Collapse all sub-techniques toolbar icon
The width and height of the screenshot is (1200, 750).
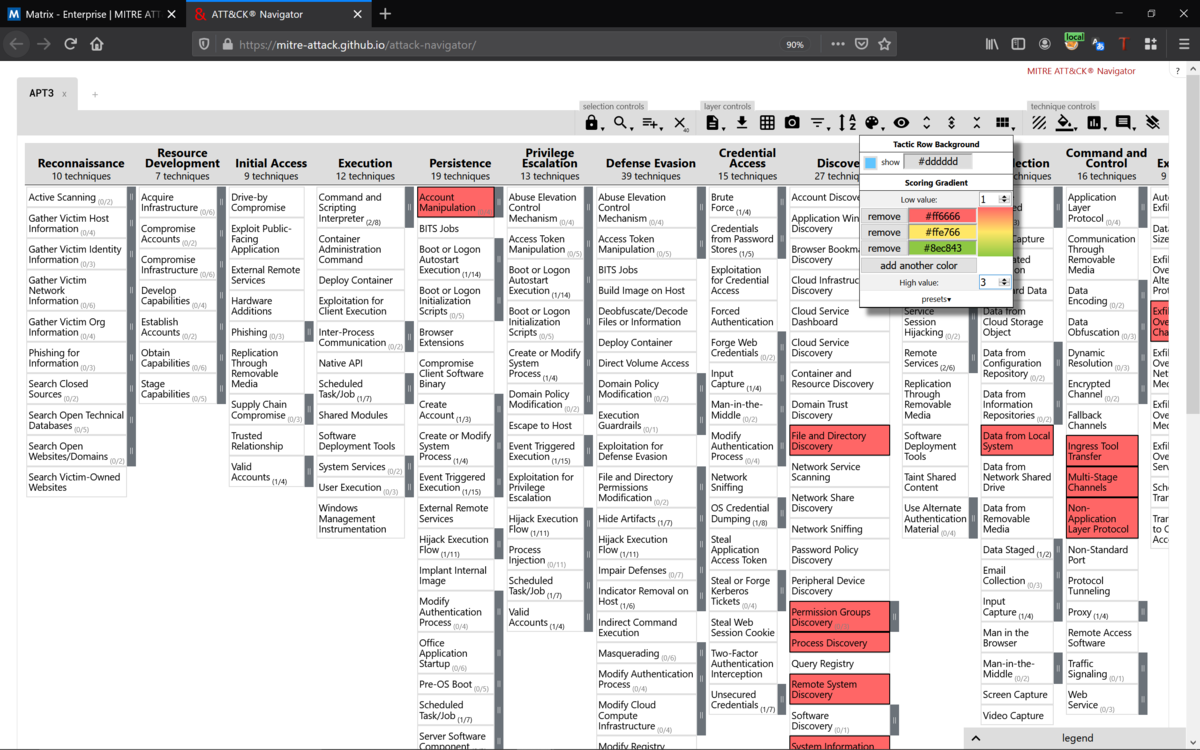pos(977,123)
